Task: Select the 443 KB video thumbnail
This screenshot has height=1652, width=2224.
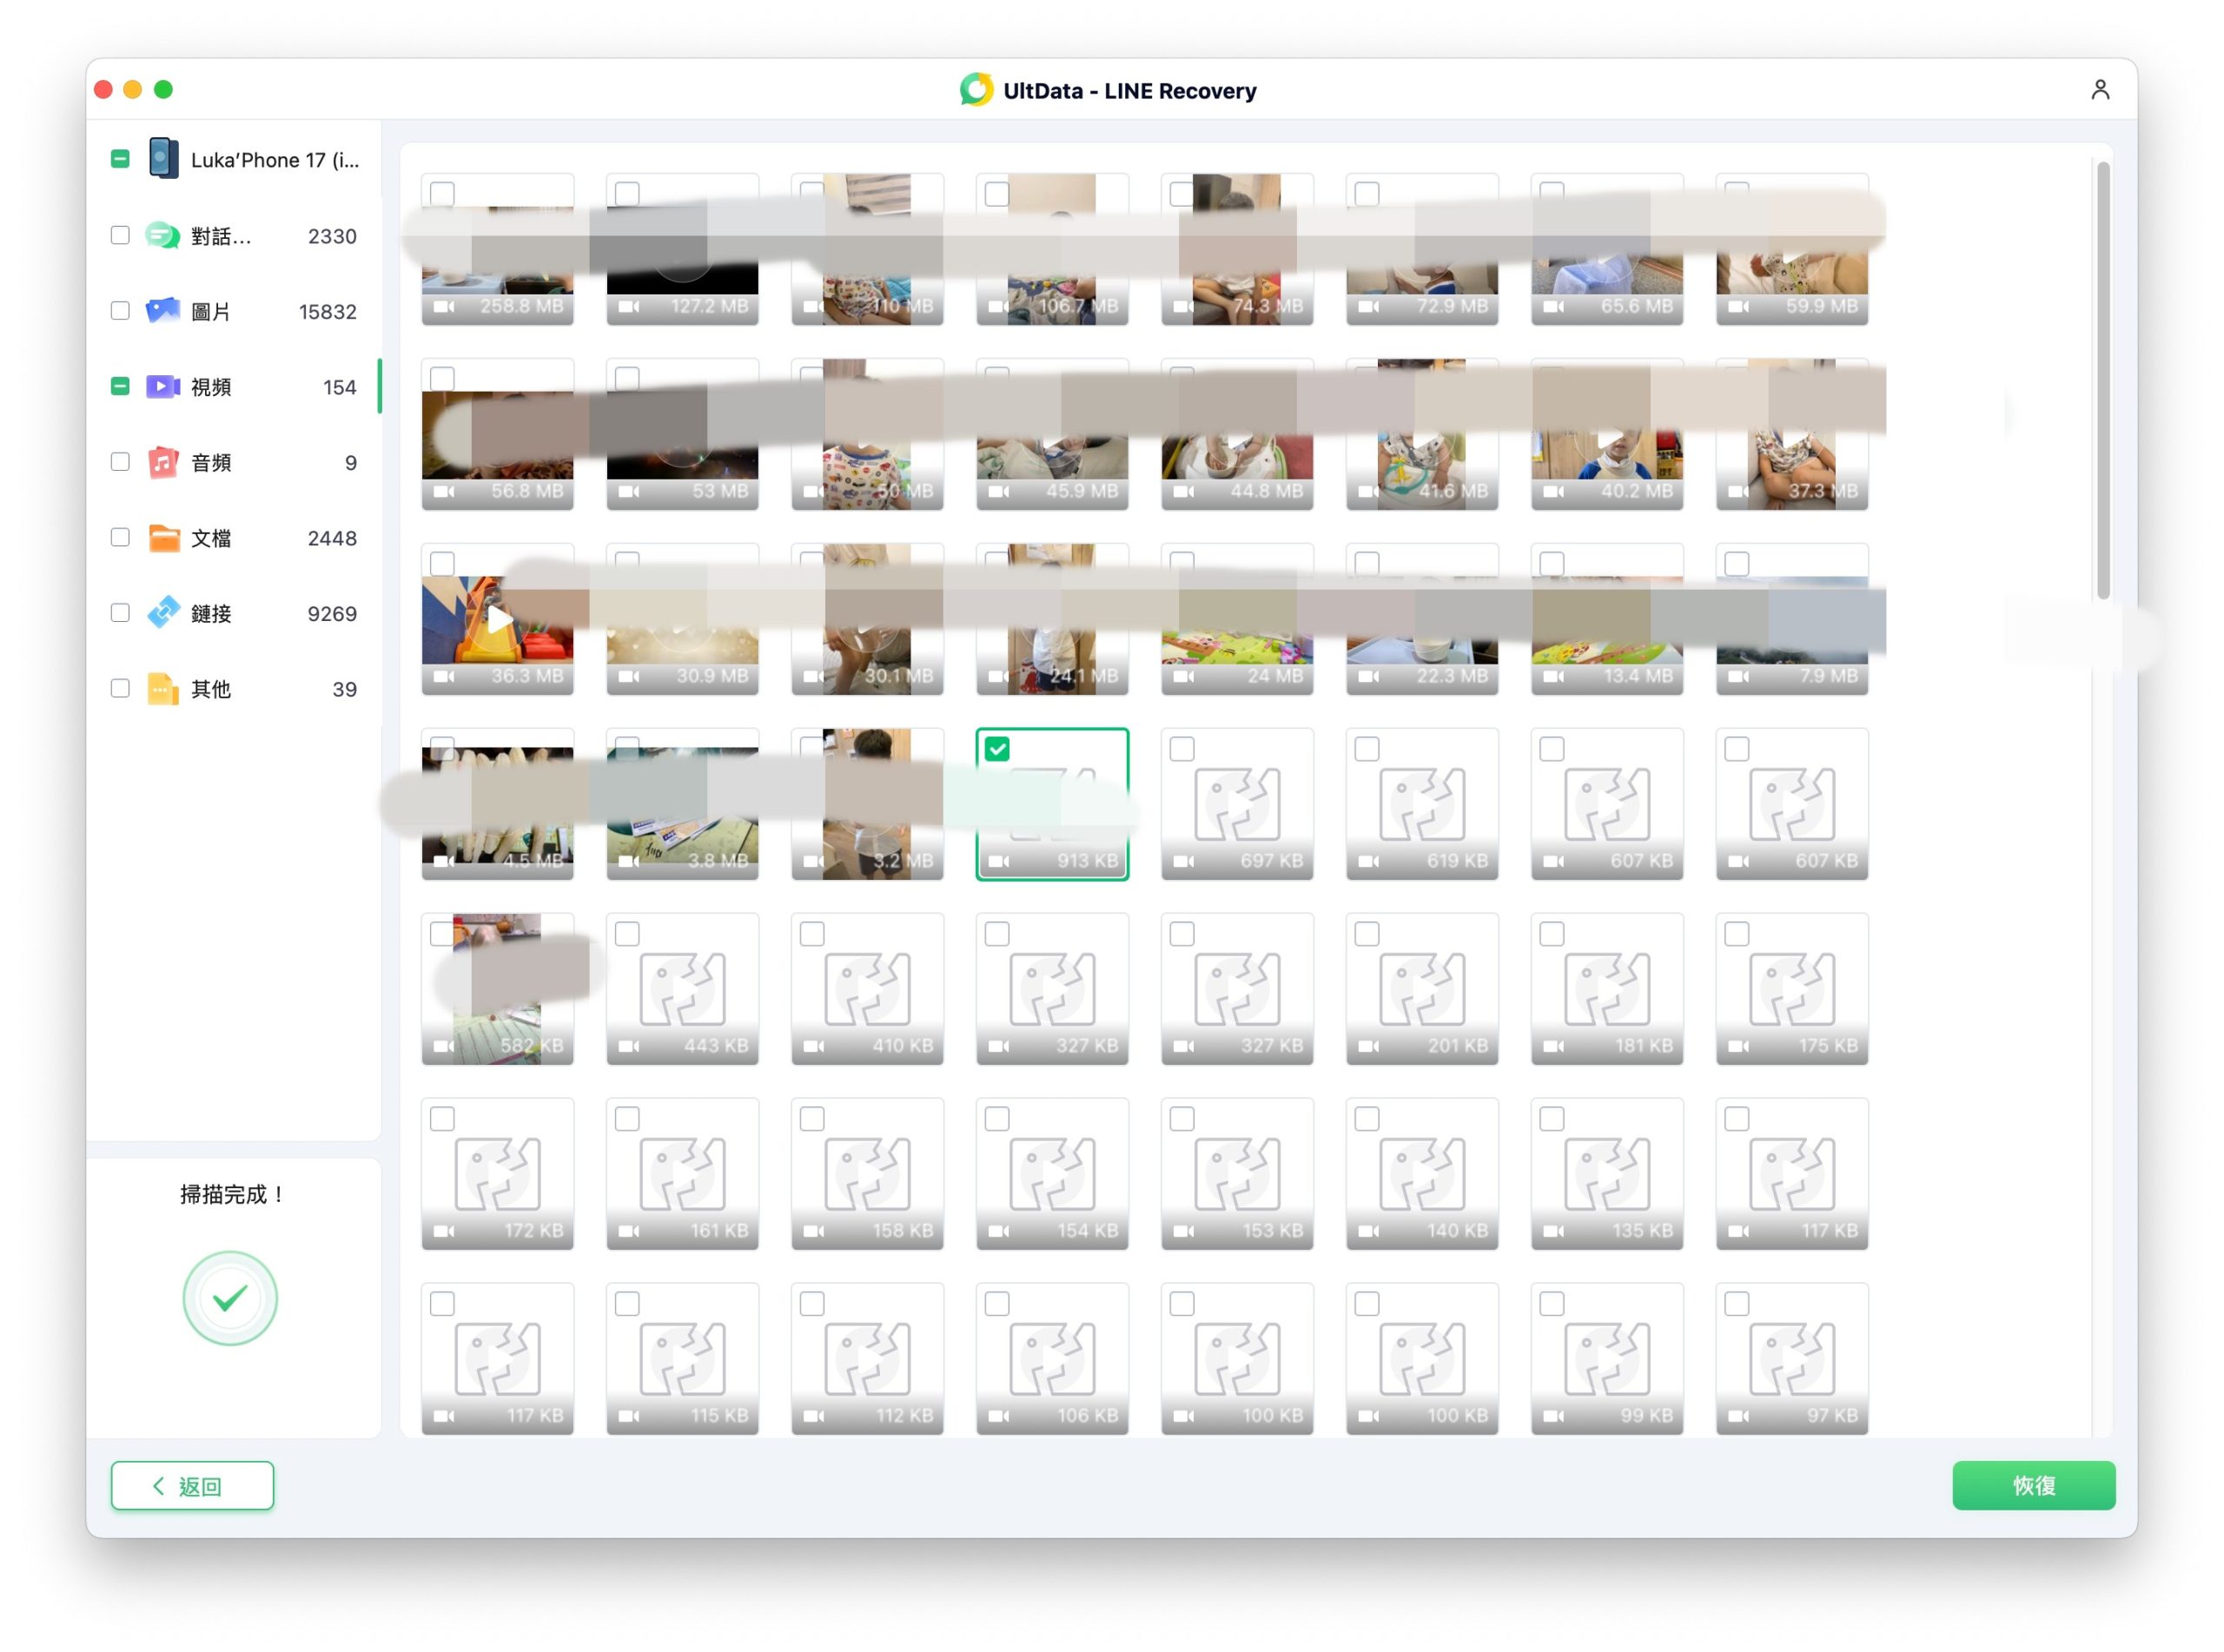Action: pos(682,989)
